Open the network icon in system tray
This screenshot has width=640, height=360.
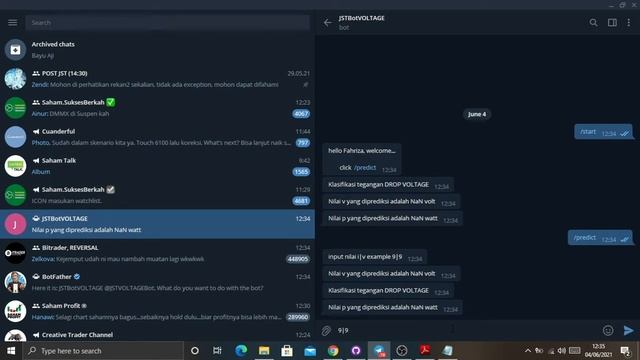[551, 351]
